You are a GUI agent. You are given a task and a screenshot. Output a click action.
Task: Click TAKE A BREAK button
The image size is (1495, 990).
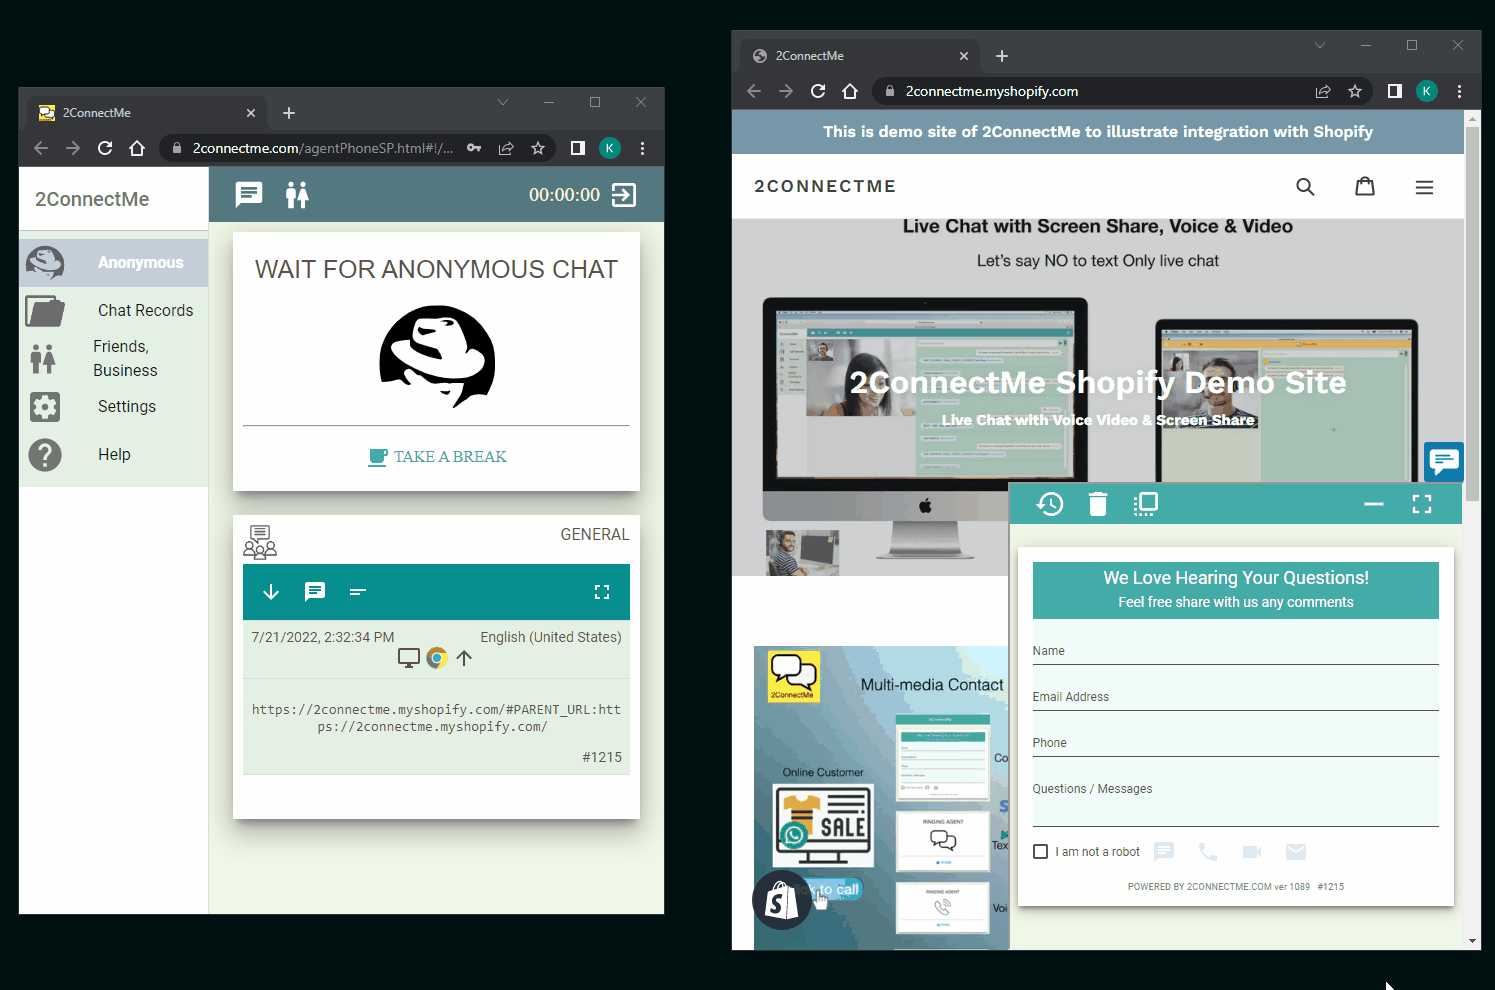coord(437,457)
